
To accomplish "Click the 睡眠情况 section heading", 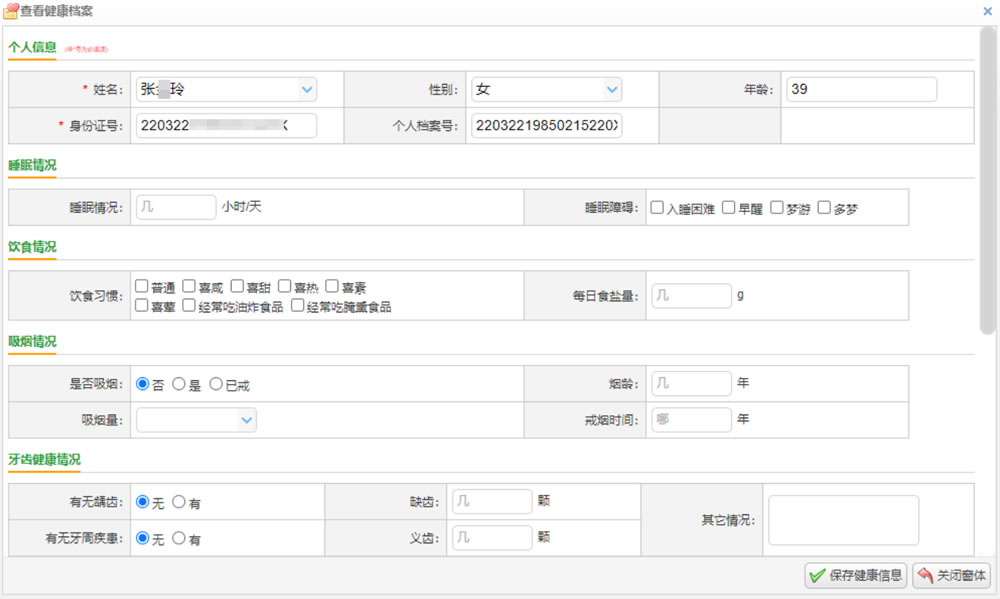I will coord(32,165).
